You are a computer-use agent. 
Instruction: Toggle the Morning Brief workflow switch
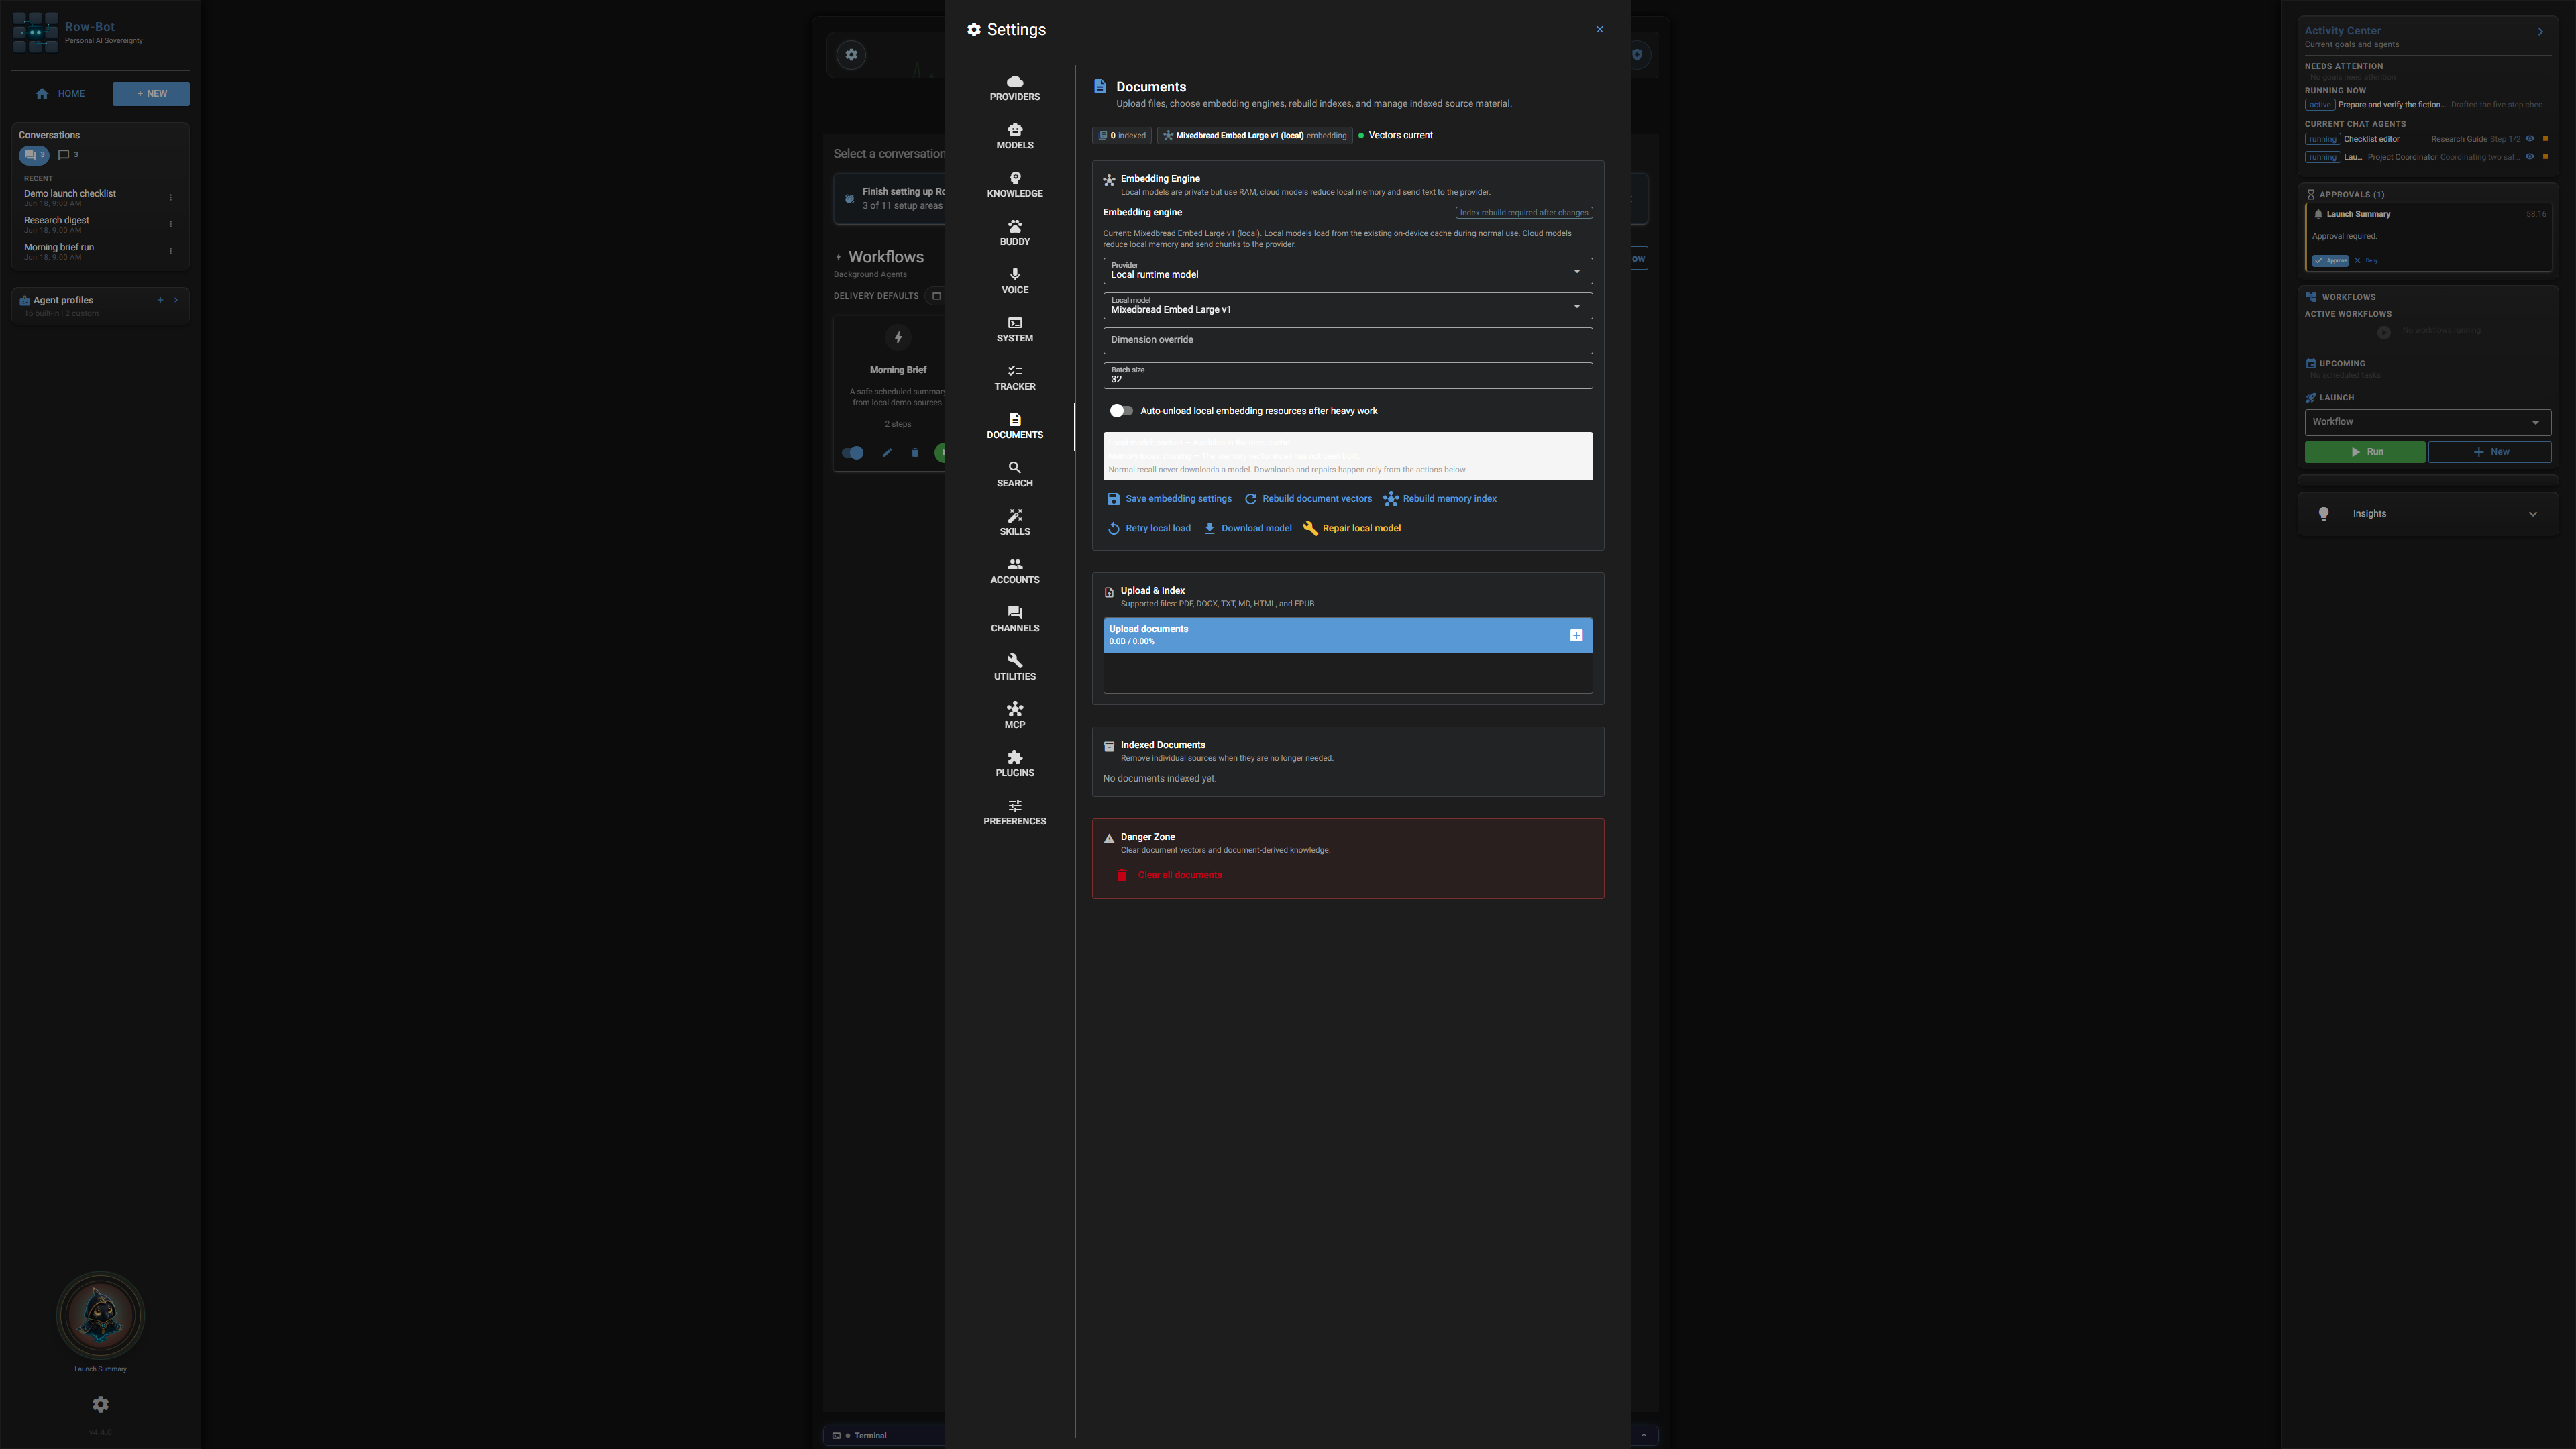852,453
